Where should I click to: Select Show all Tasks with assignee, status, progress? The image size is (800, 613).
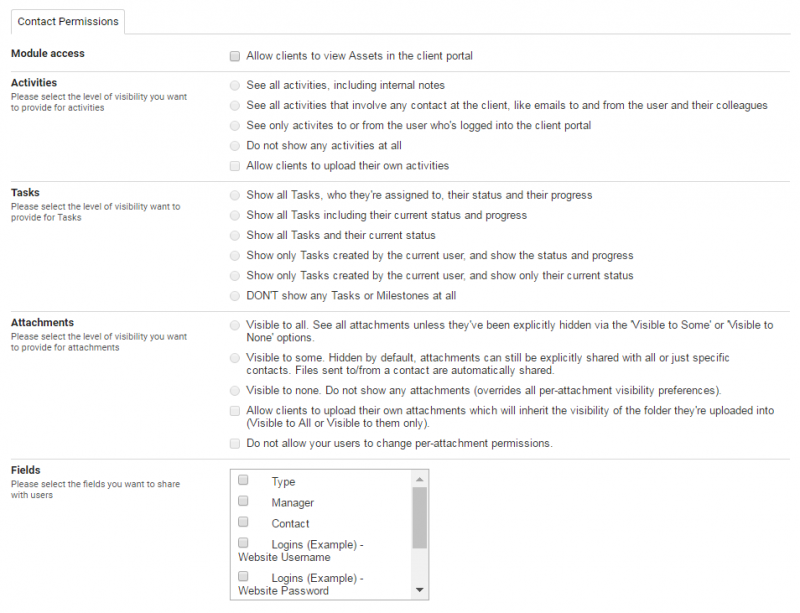[x=234, y=196]
